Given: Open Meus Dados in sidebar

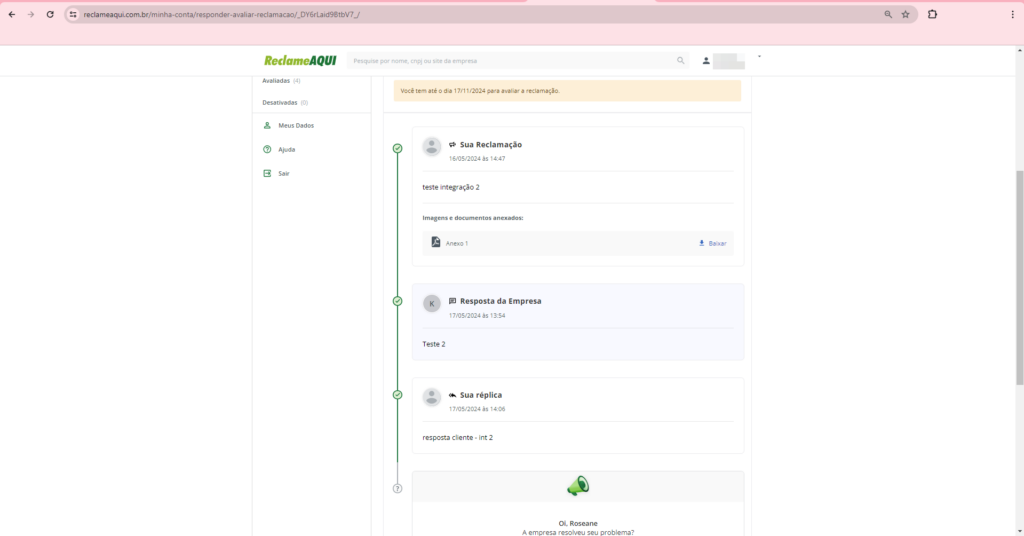Looking at the screenshot, I should pos(295,125).
